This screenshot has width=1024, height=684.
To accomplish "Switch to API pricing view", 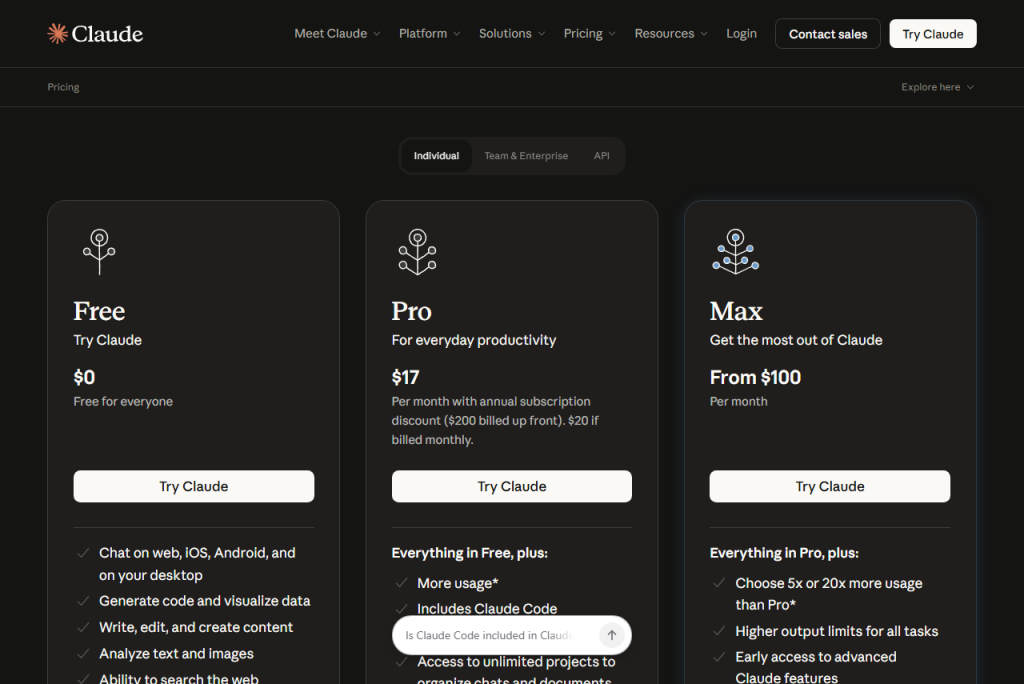I will point(601,156).
